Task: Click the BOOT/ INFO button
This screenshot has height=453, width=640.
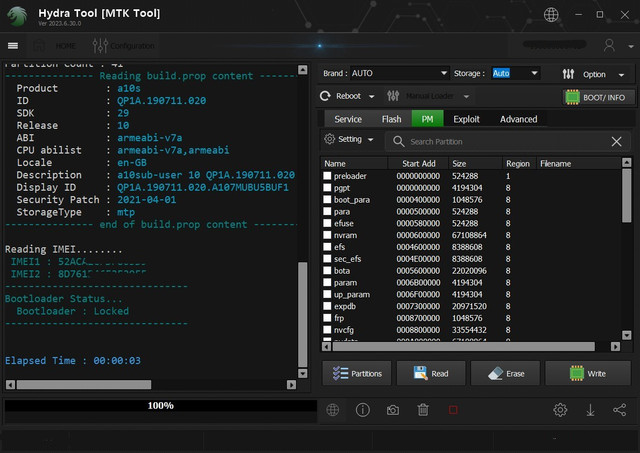Action: pos(599,98)
